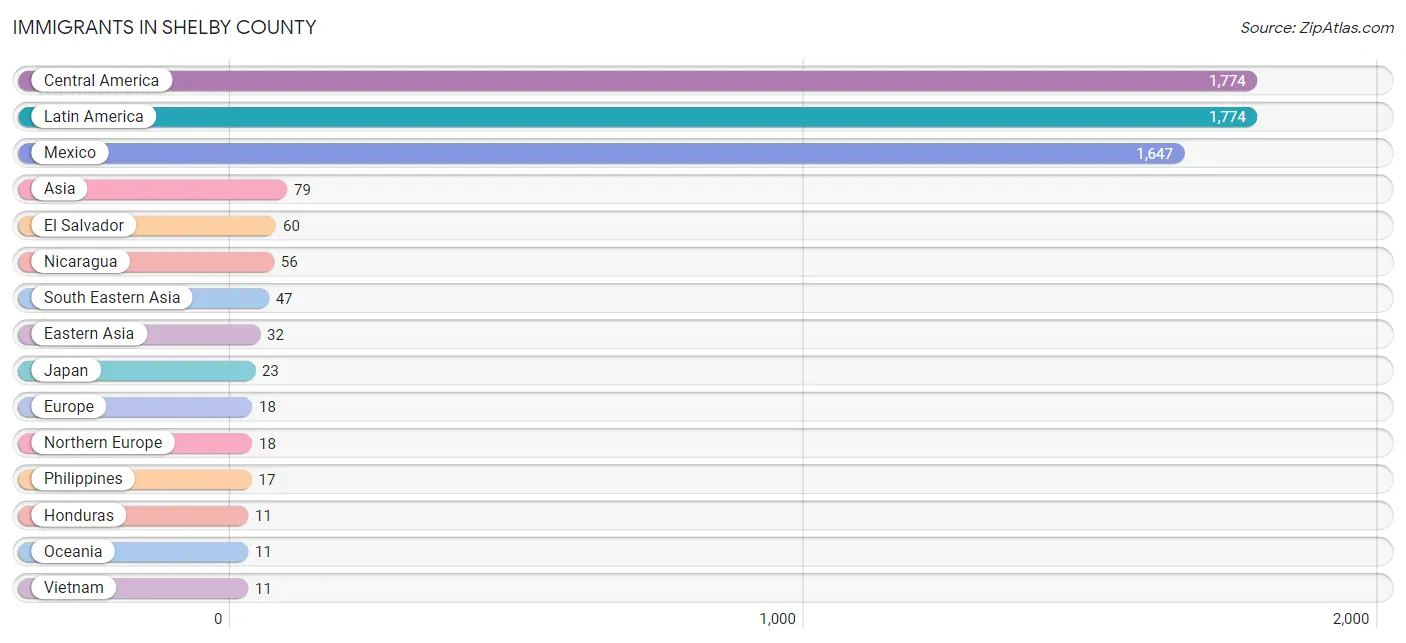1406x643 pixels.
Task: Select the value 11 beside Vietnam
Action: pyautogui.click(x=263, y=589)
